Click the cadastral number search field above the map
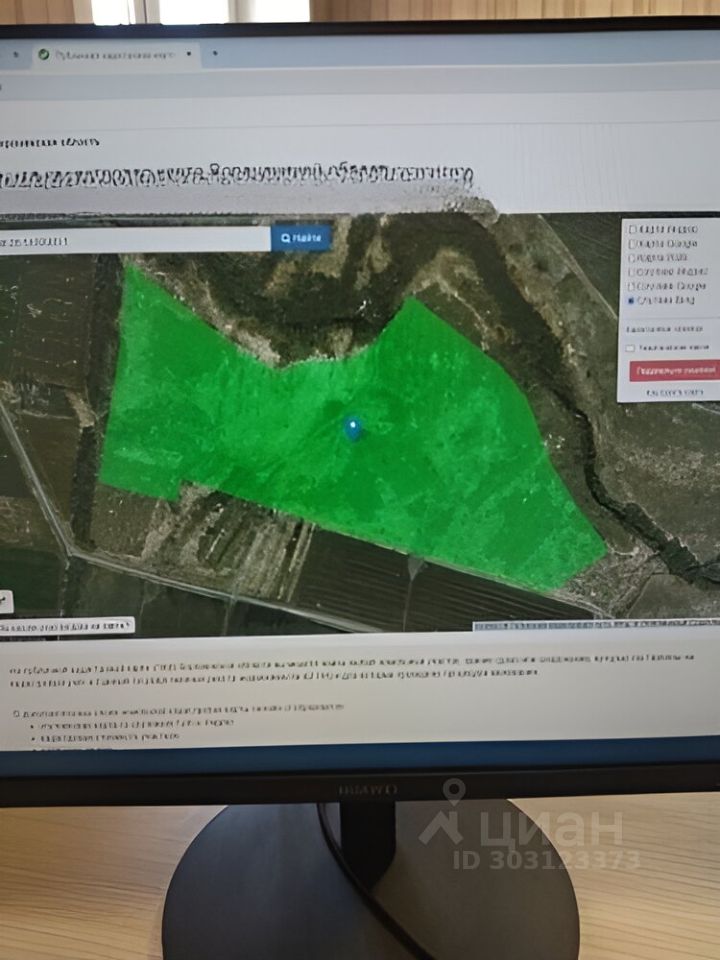The width and height of the screenshot is (720, 960). click(x=135, y=241)
